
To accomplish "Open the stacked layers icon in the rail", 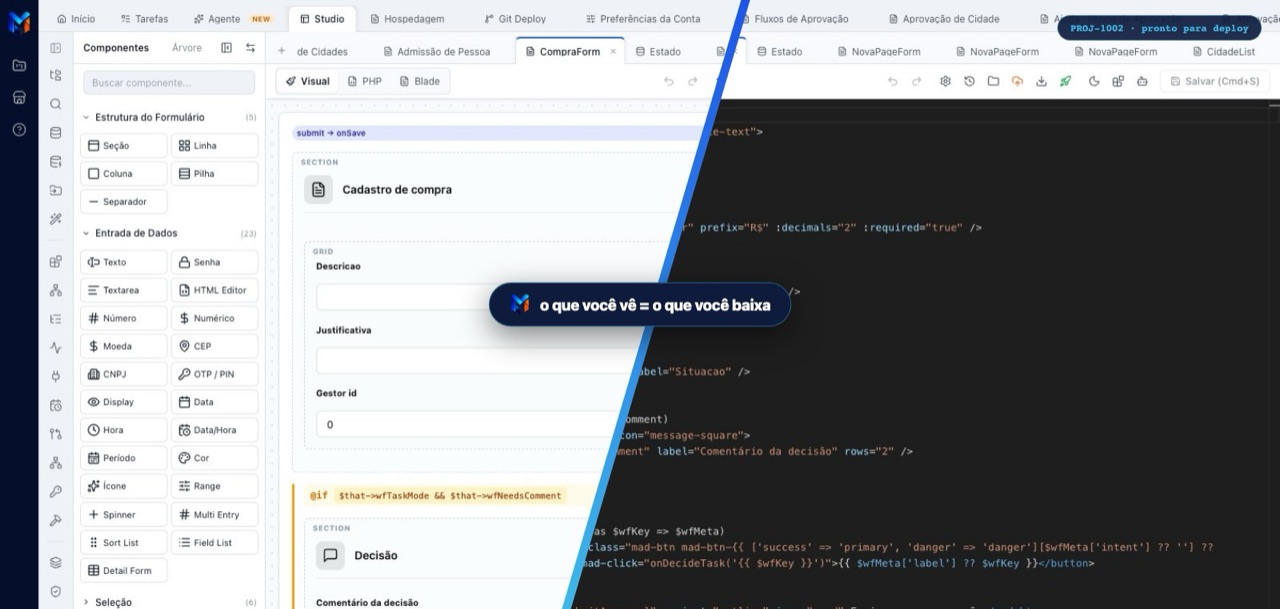I will (x=56, y=563).
